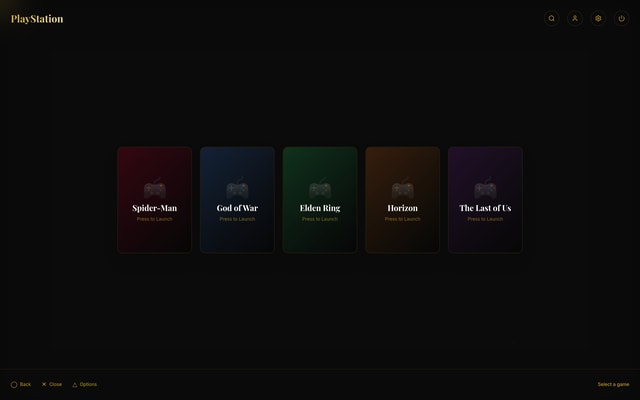Launch The Last of Us game card
The width and height of the screenshot is (640, 400).
(x=485, y=200)
